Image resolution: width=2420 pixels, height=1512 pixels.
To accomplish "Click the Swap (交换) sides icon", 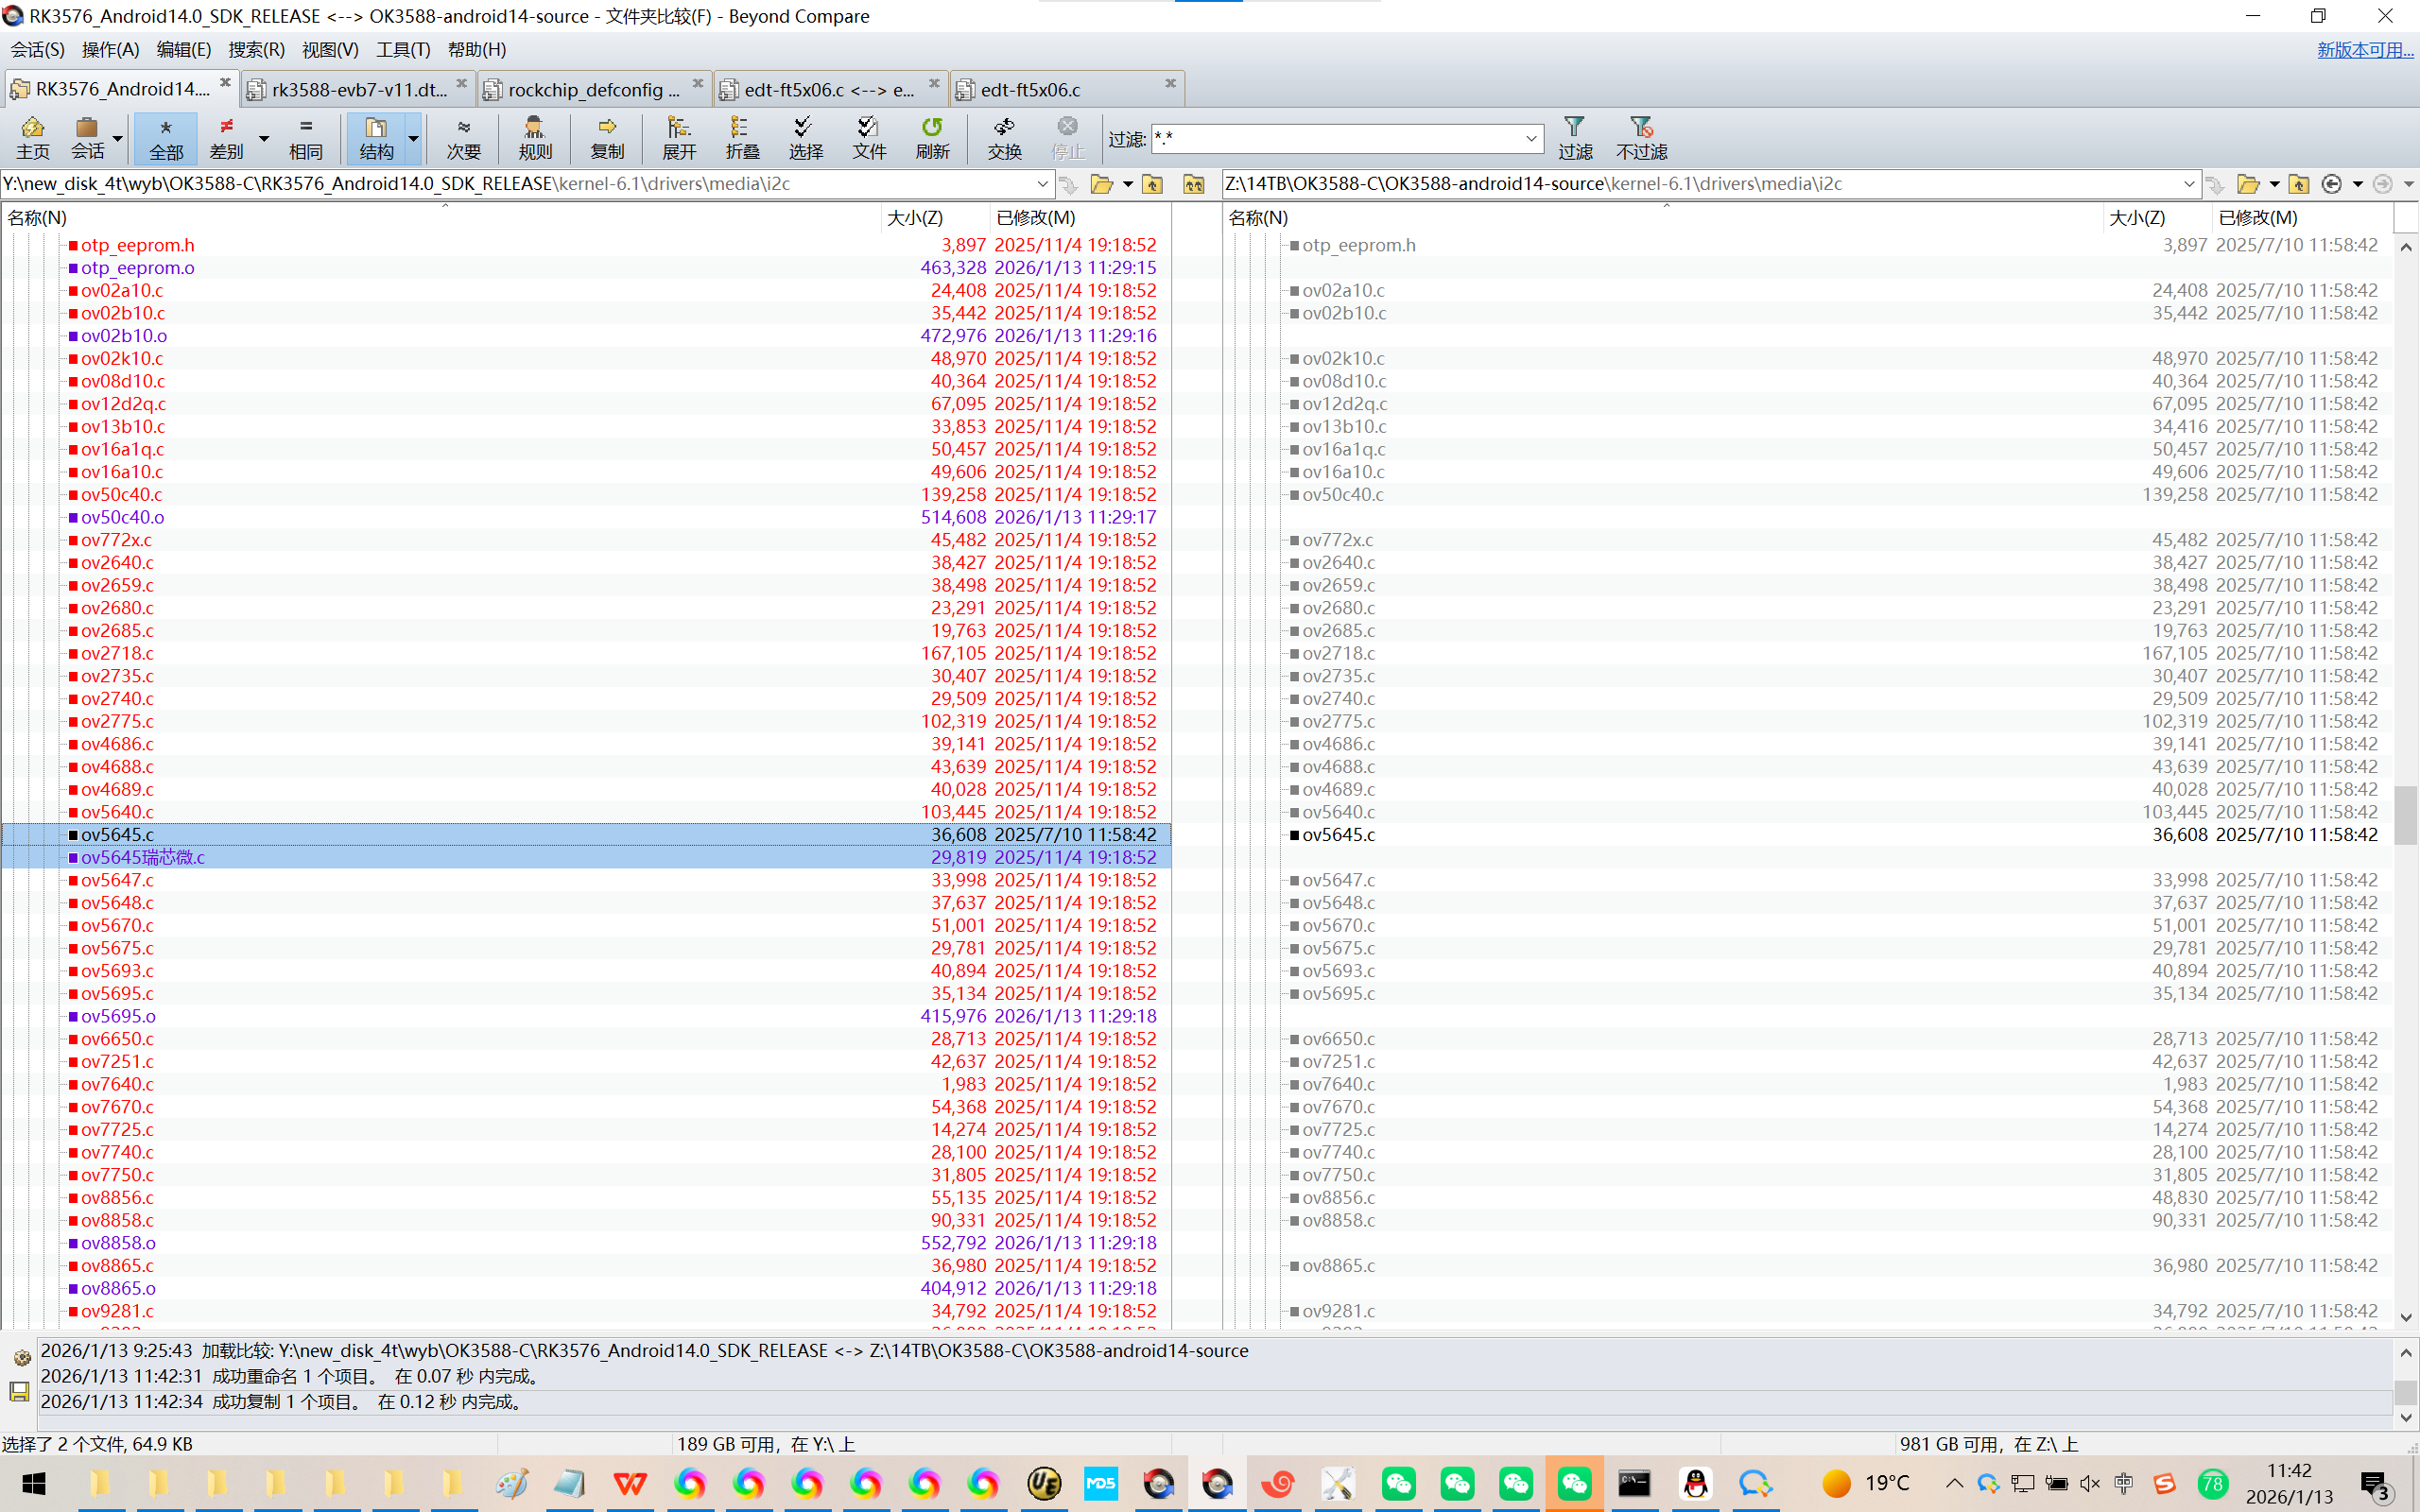I will 1004,137.
